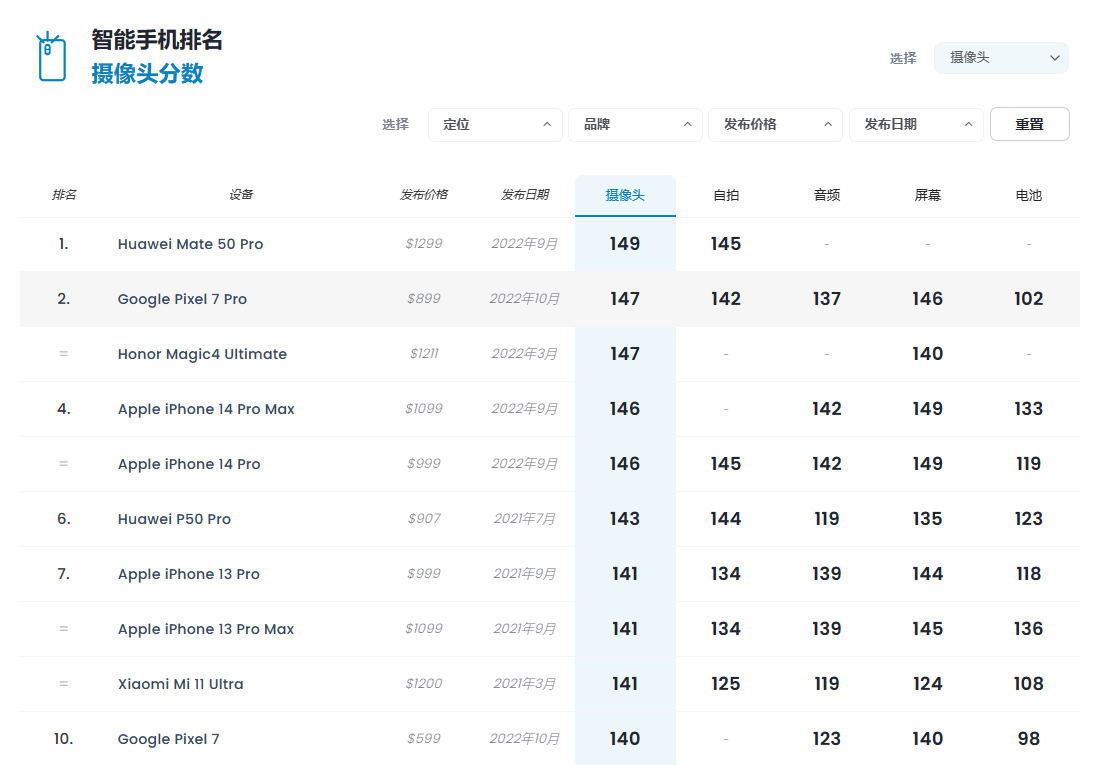Click the 2021年7月 release date cell
The image size is (1100, 765).
(x=525, y=519)
